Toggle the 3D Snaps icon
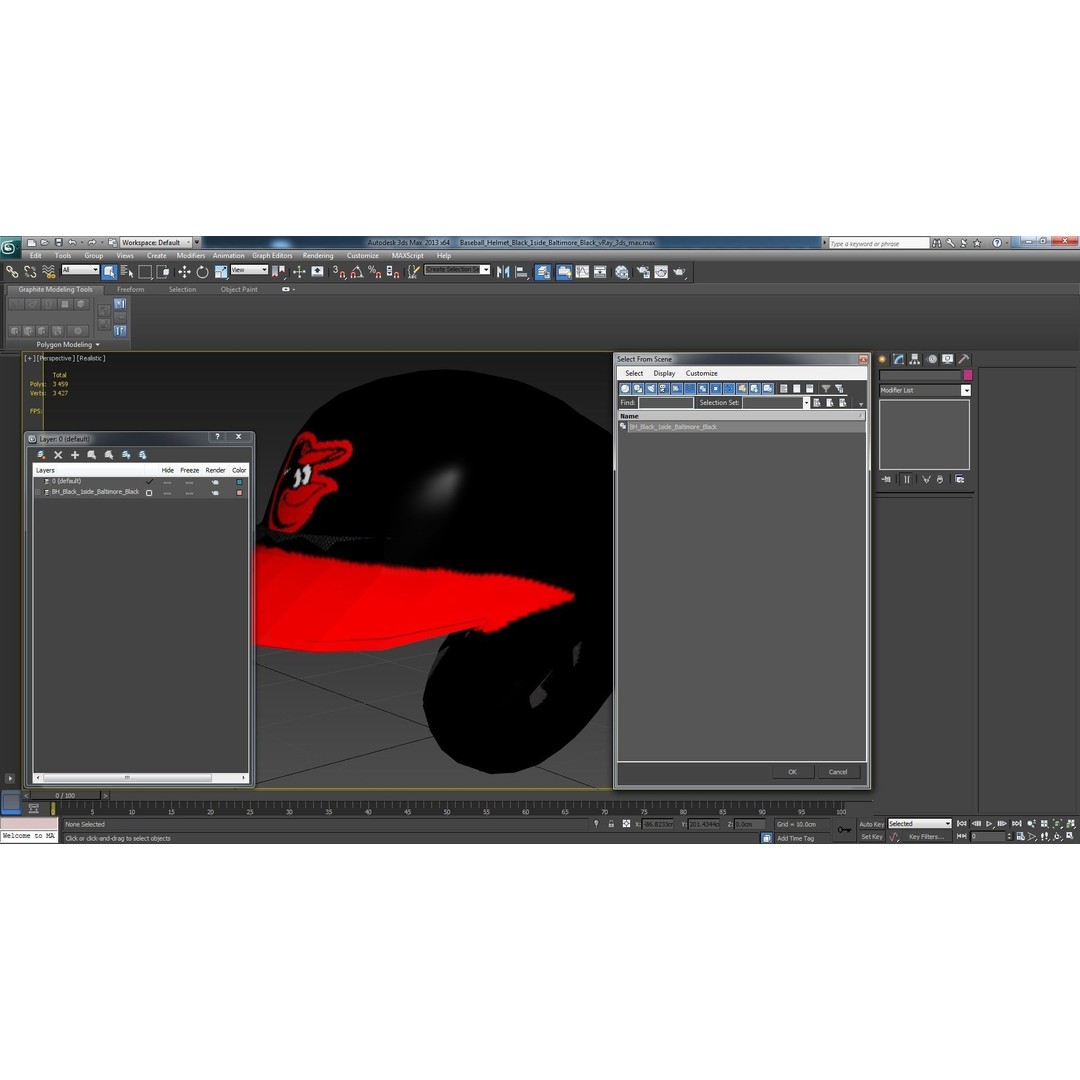The height and width of the screenshot is (1080, 1080). tap(338, 272)
